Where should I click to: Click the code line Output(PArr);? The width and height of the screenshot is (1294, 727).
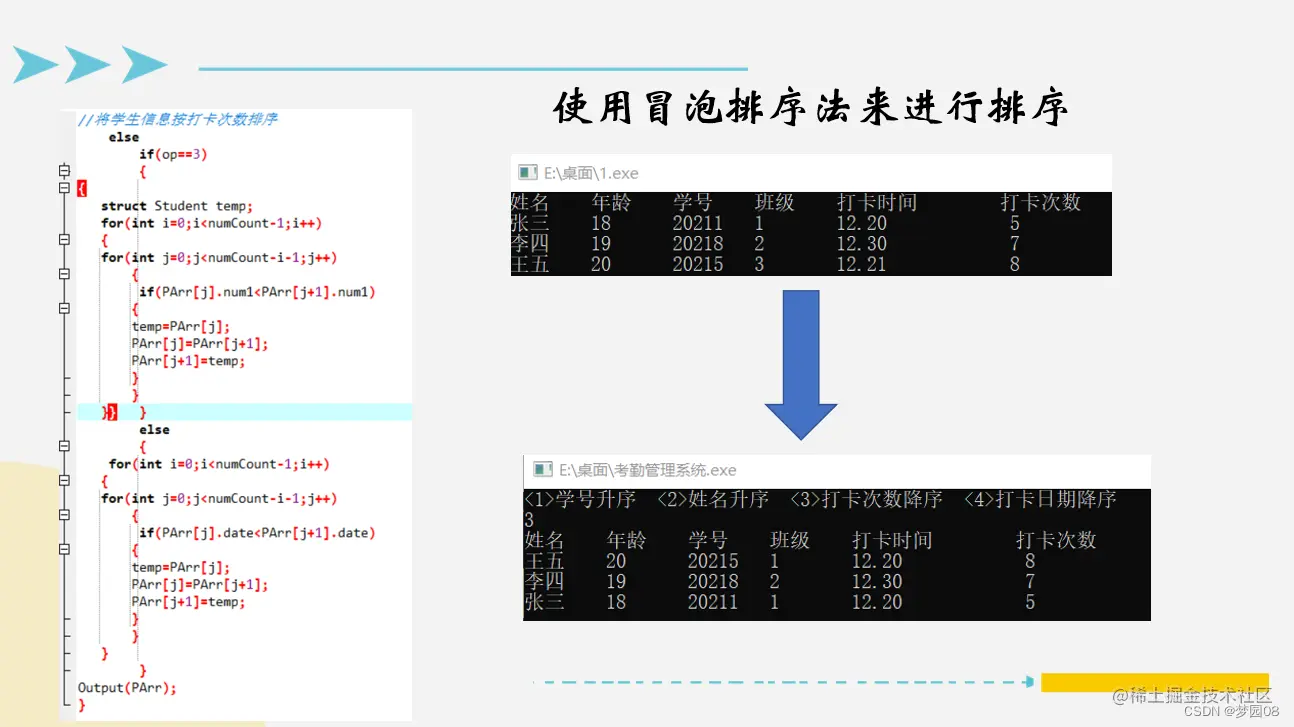(x=127, y=688)
